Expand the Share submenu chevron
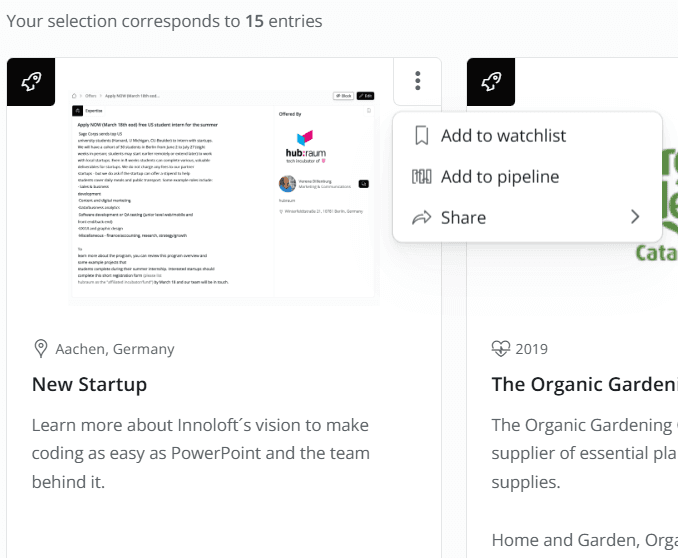This screenshot has height=558, width=678. click(x=635, y=218)
